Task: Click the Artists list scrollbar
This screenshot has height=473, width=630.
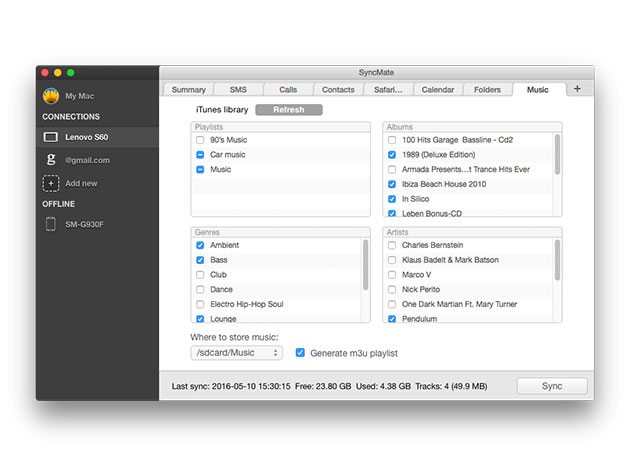Action: [557, 260]
